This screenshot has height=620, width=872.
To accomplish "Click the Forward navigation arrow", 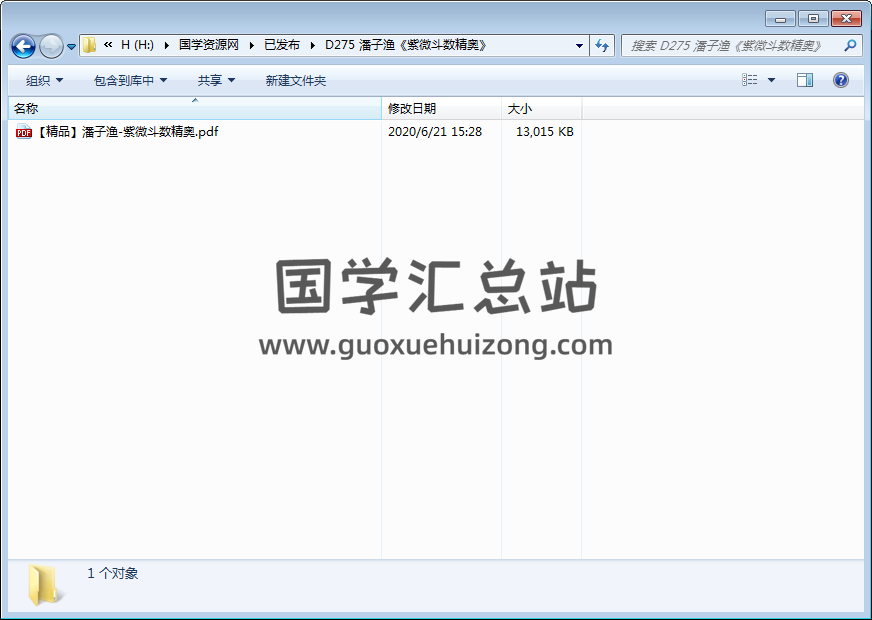I will tap(51, 46).
